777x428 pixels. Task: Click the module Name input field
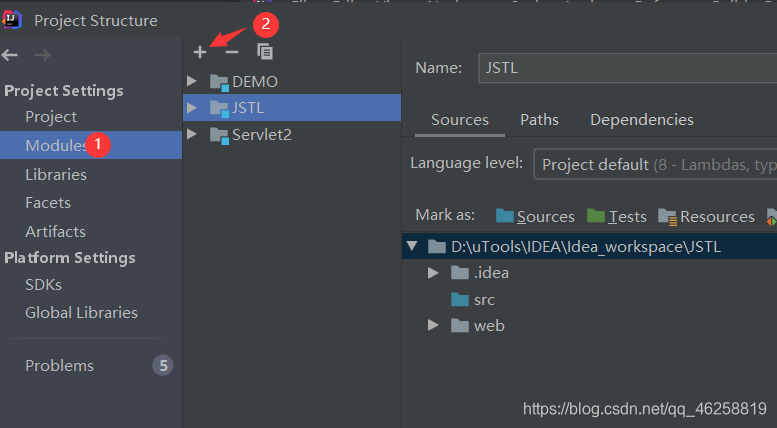click(627, 68)
